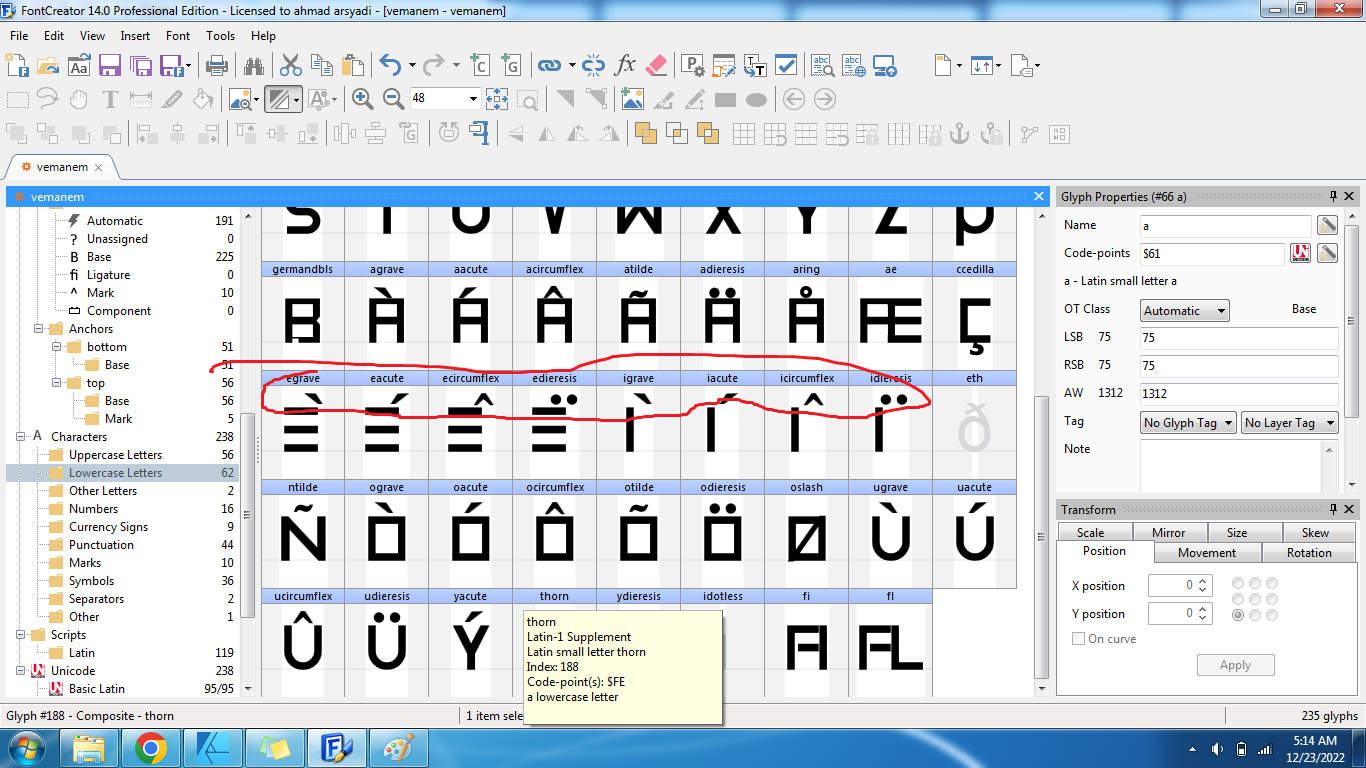Click the Add Characters icon with C
1366x768 pixels.
(x=479, y=66)
